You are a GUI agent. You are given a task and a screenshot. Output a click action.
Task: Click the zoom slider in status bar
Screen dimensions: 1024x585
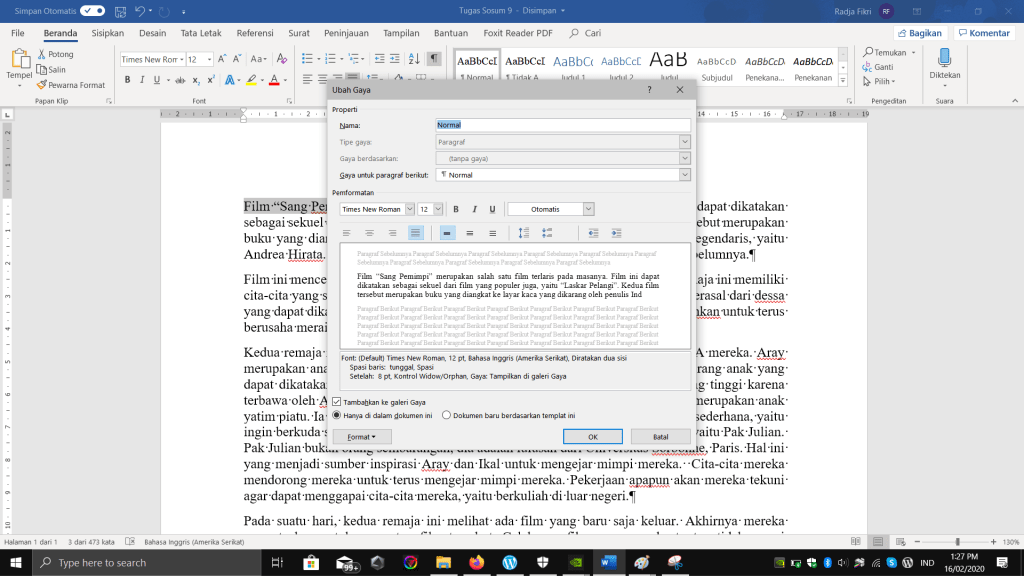(957, 542)
